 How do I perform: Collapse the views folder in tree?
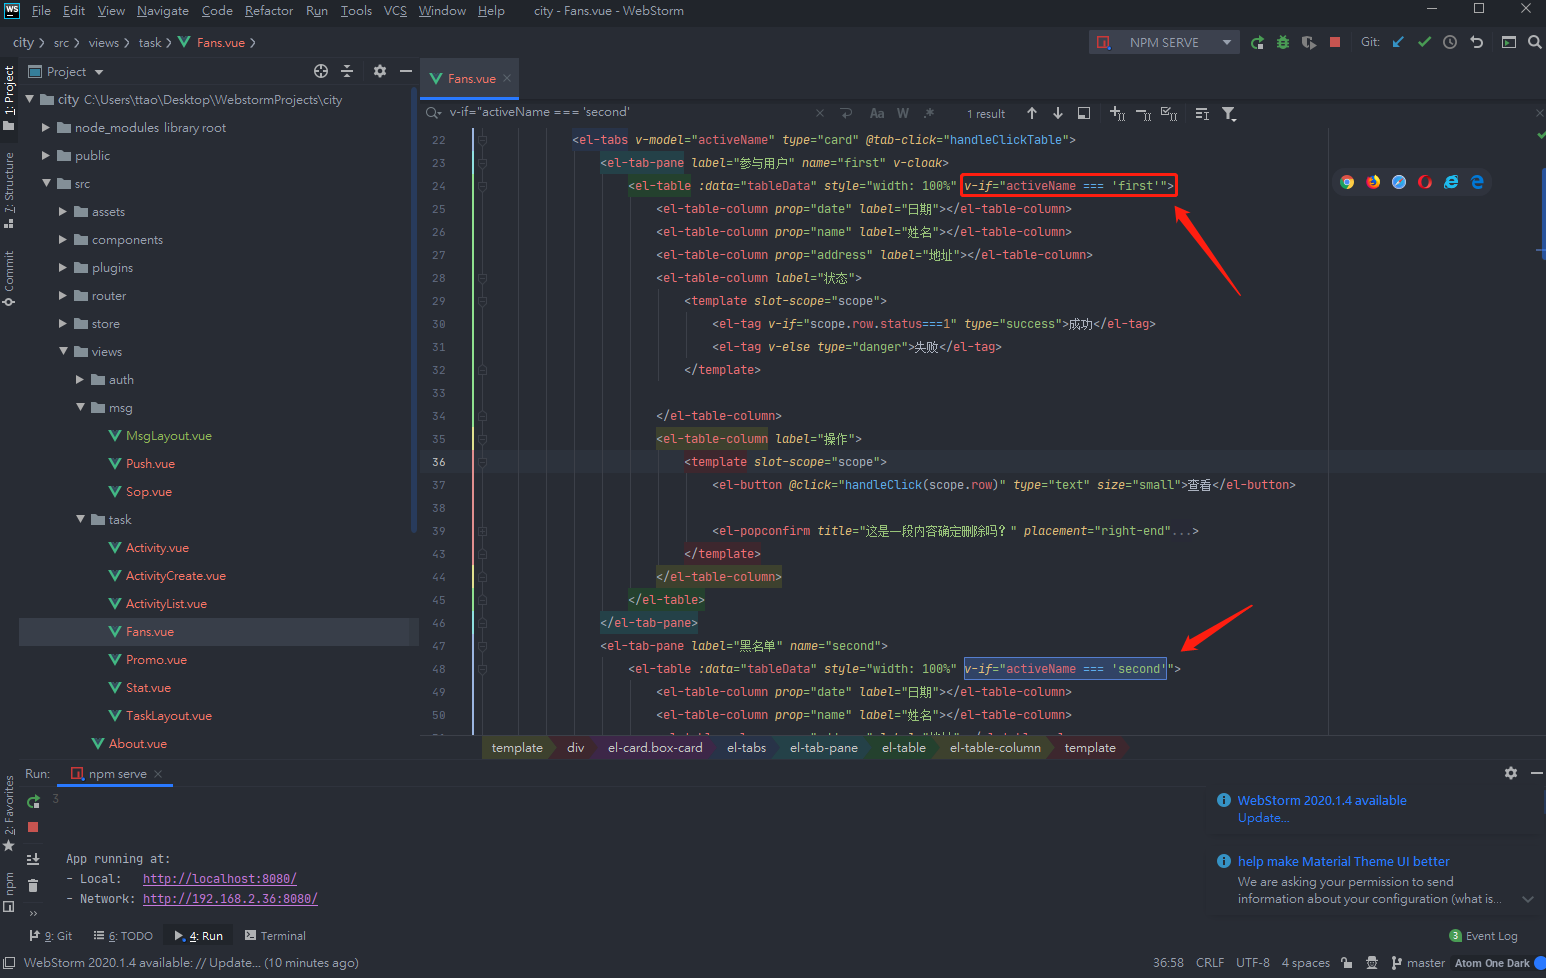pos(63,352)
